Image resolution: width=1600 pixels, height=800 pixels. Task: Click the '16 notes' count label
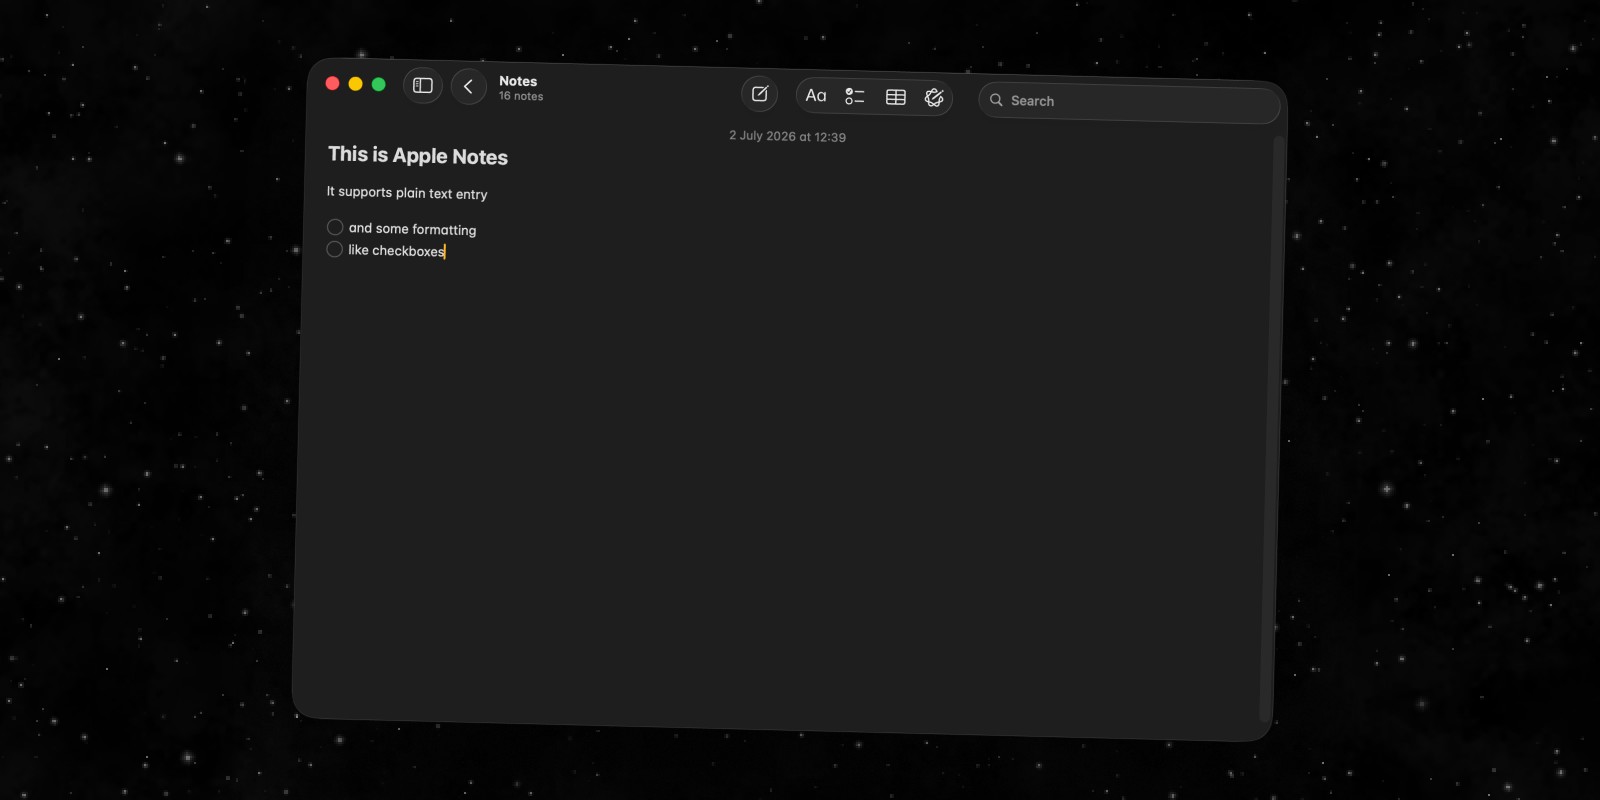521,96
